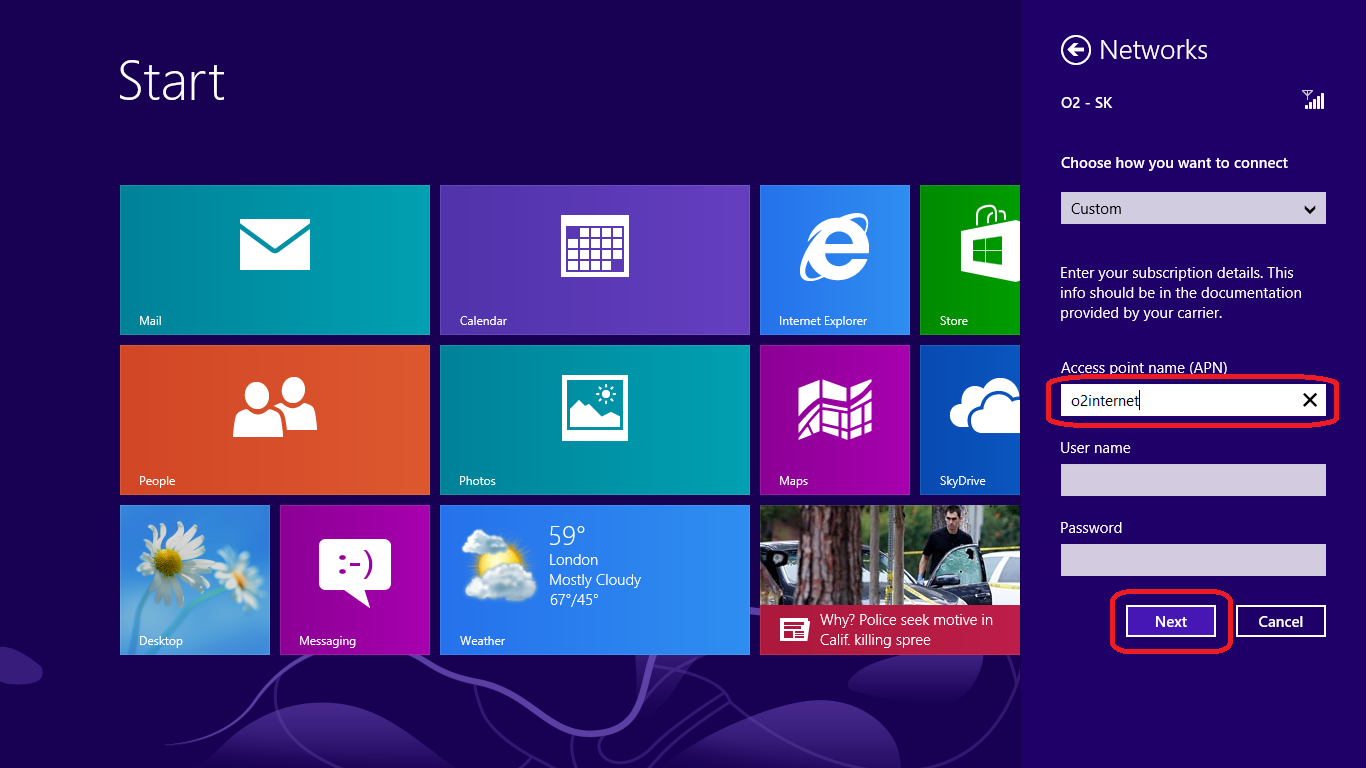Viewport: 1366px width, 768px height.
Task: Open the London Weather tile
Action: pos(594,579)
